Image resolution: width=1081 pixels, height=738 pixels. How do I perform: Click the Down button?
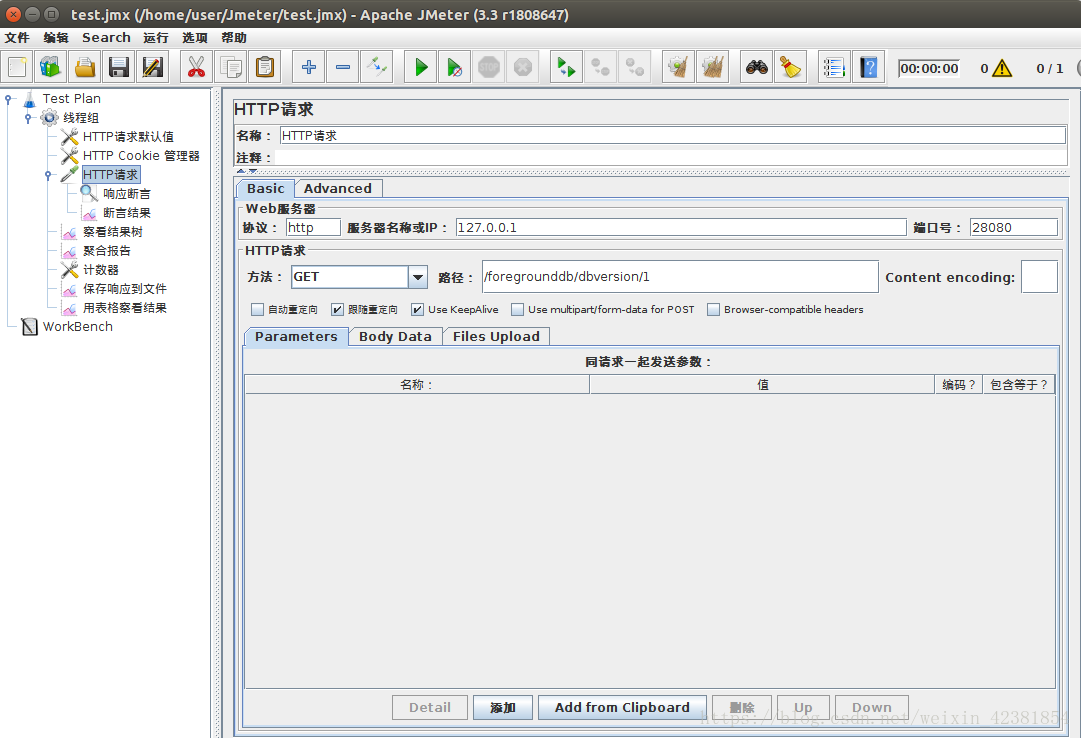[x=871, y=708]
